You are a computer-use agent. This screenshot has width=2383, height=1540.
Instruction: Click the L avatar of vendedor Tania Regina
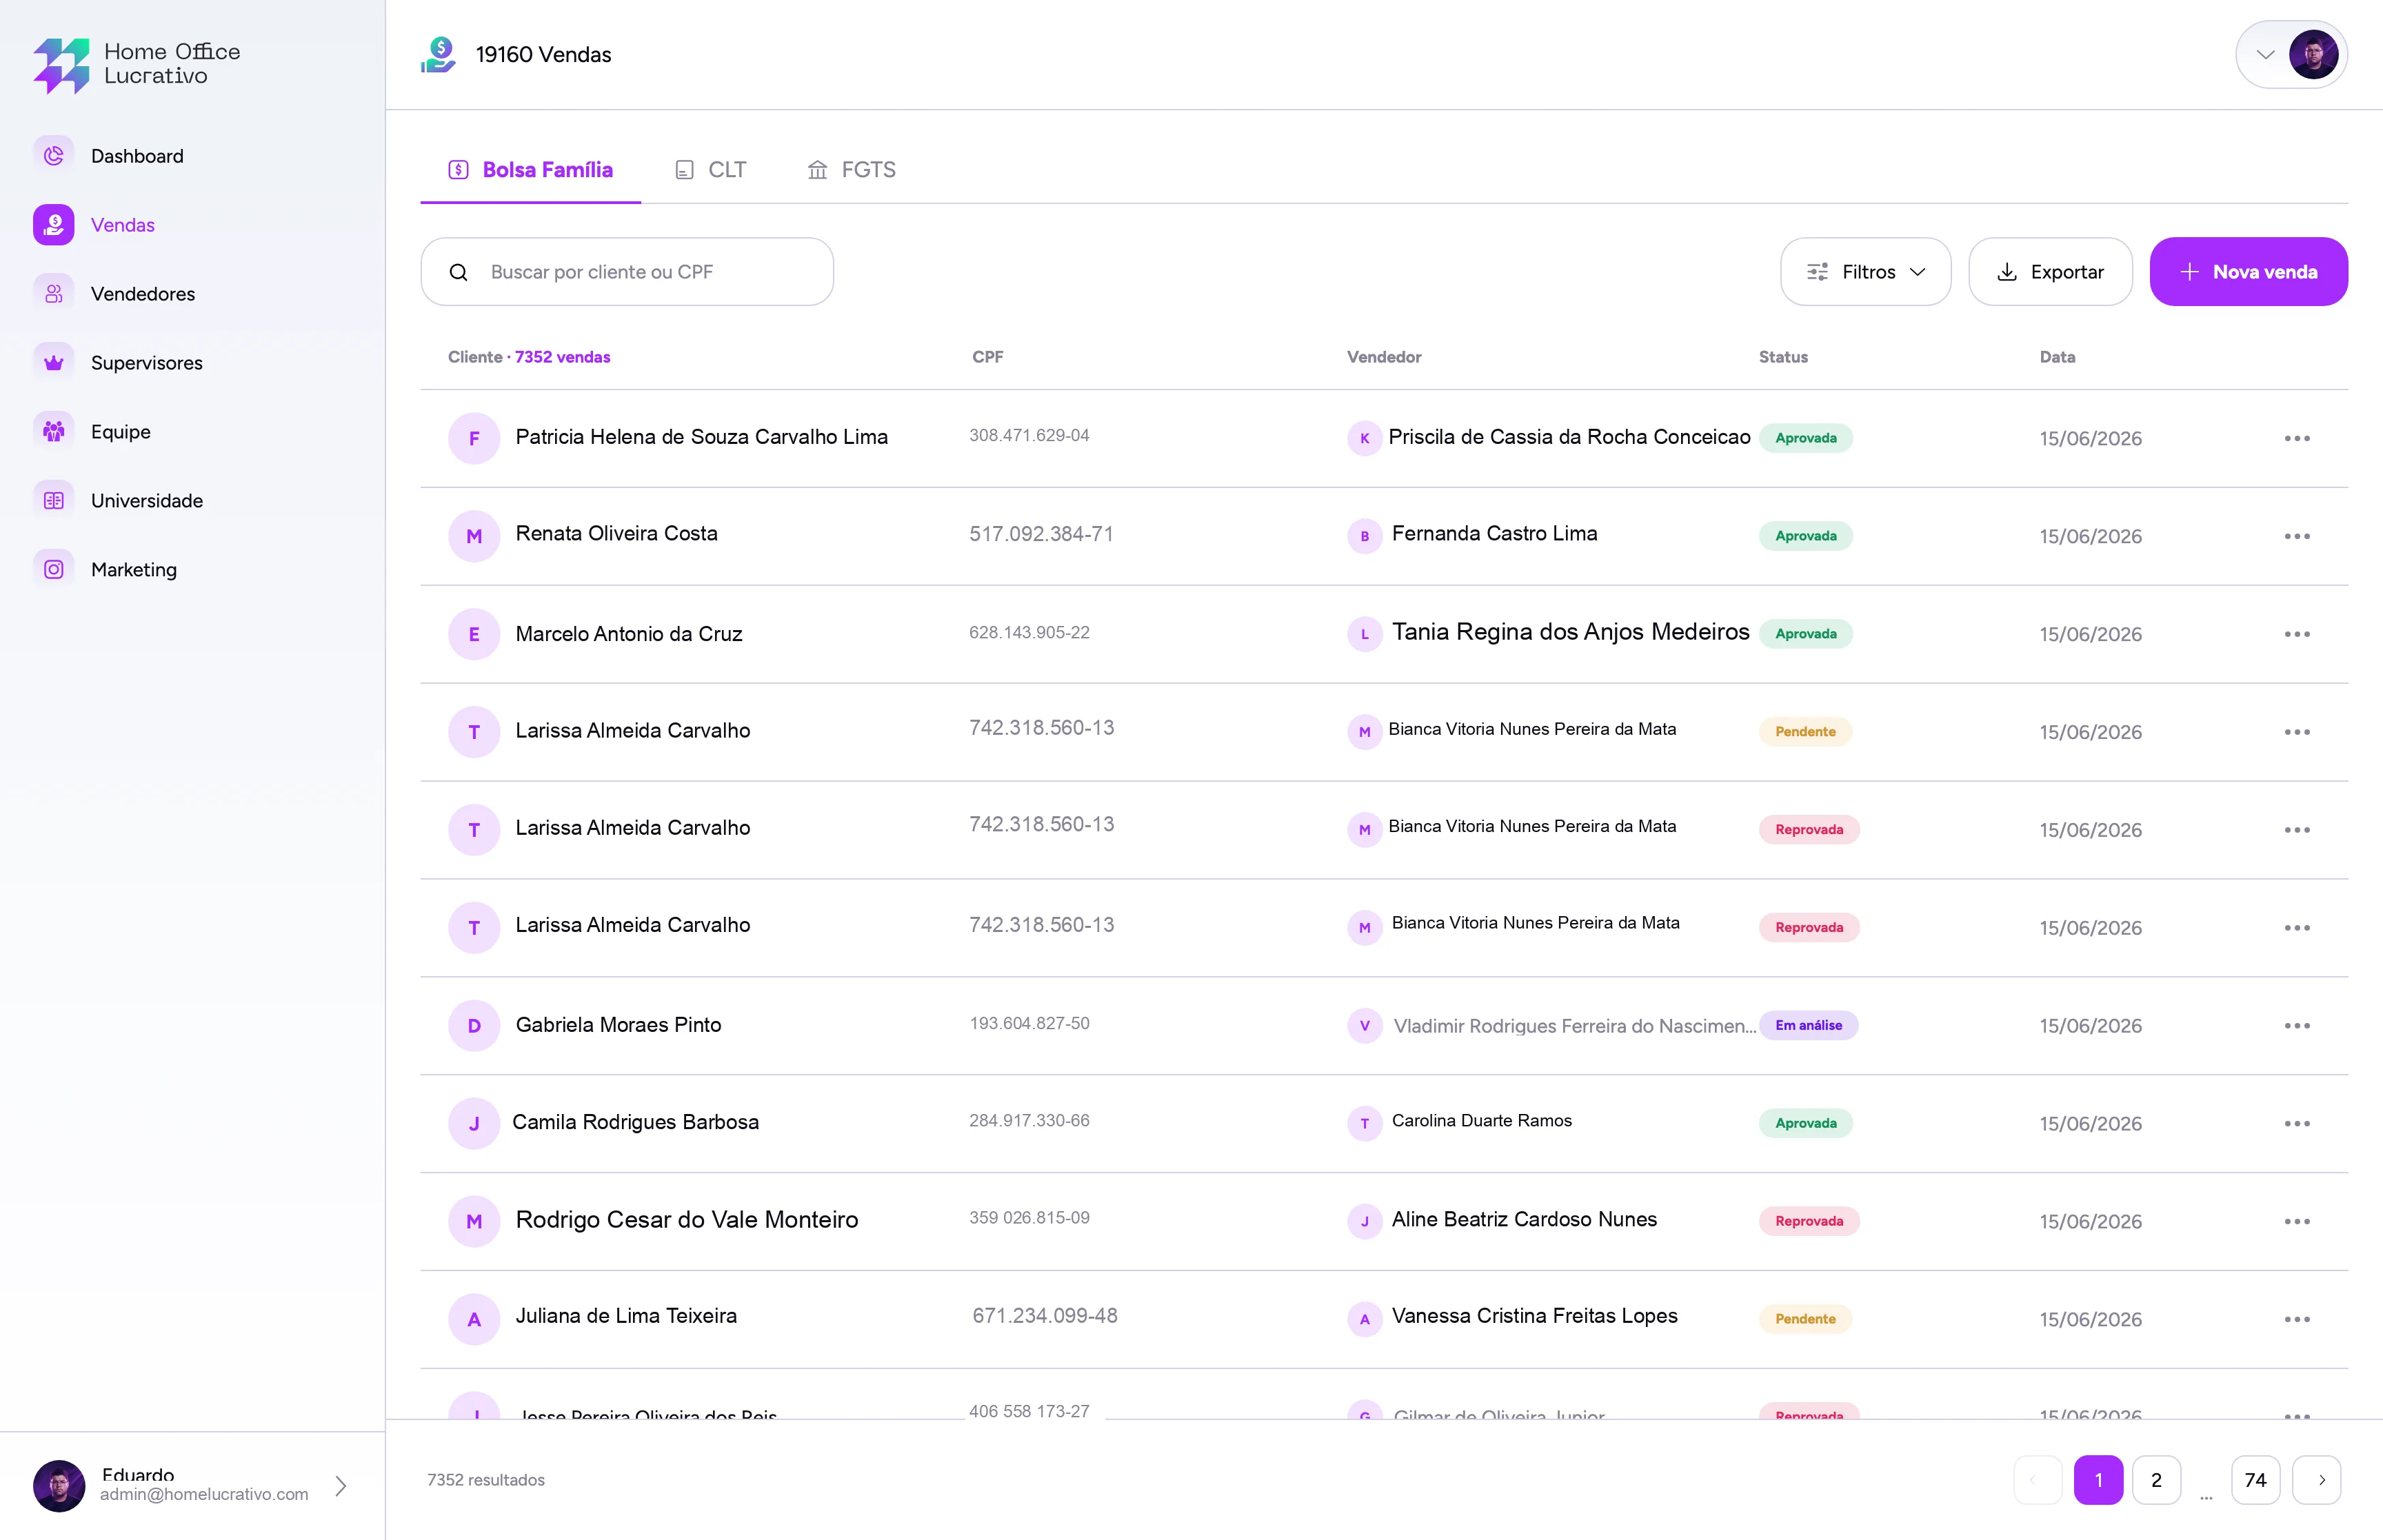point(1364,635)
